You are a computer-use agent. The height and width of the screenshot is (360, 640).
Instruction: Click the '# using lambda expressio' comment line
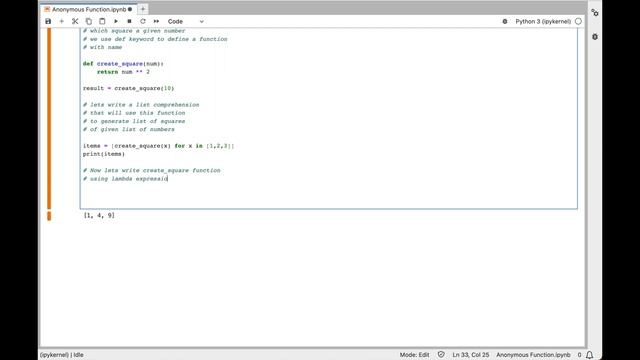[125, 179]
